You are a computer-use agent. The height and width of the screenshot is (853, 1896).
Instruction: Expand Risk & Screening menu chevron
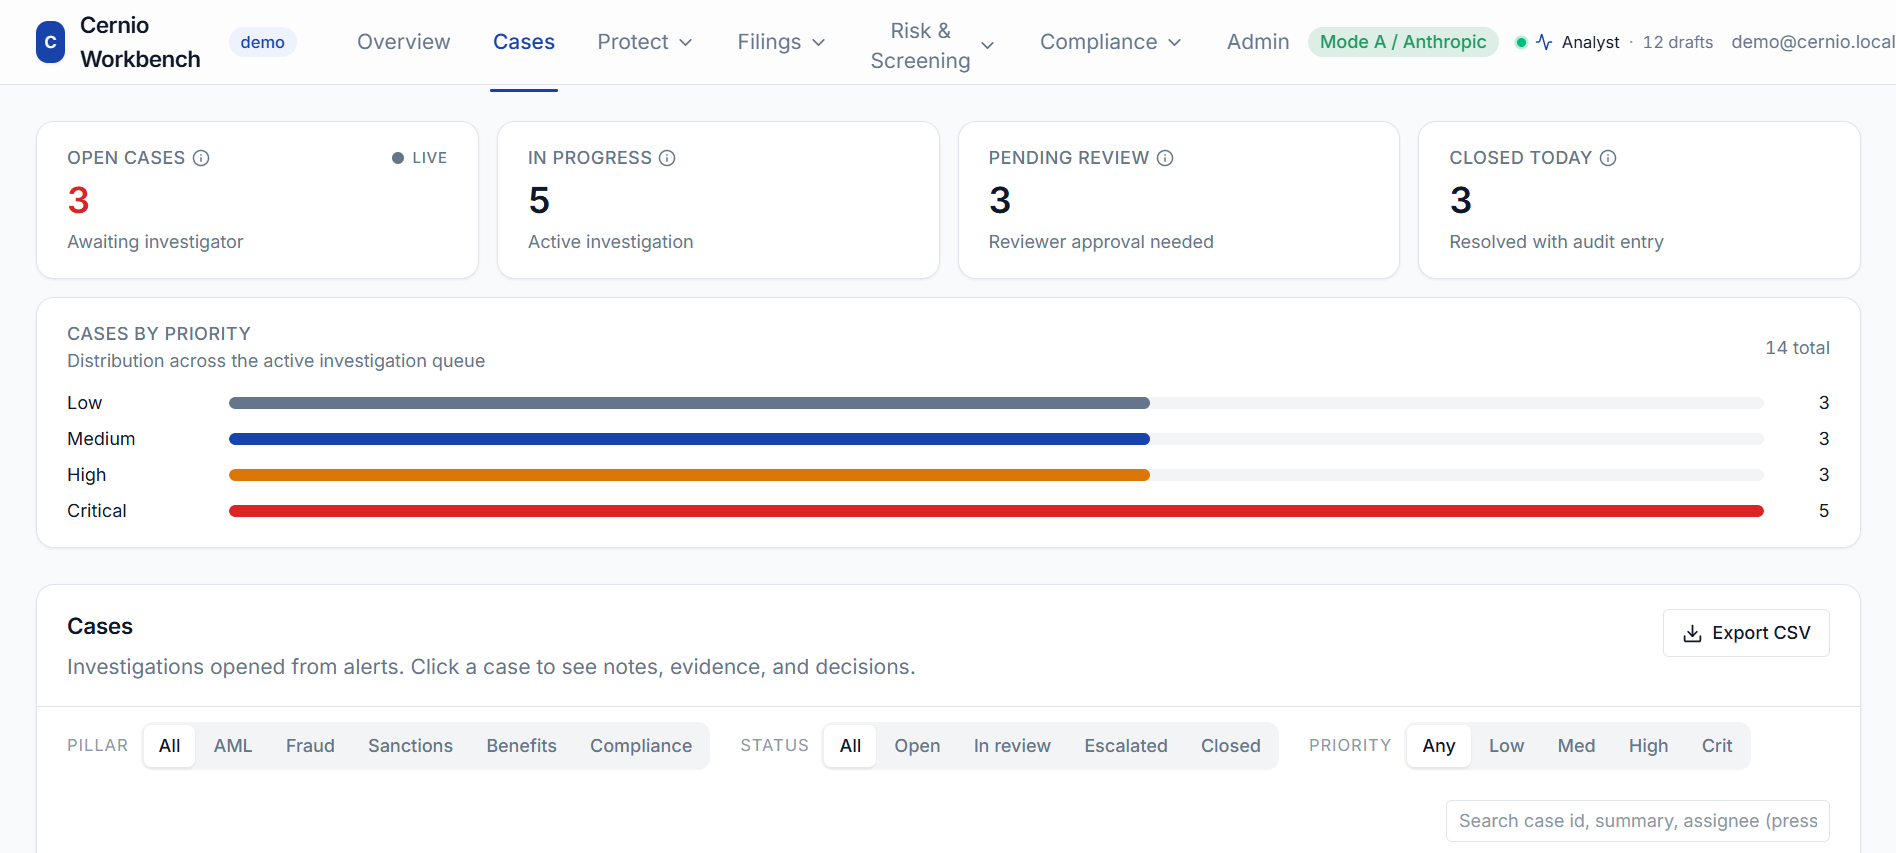987,46
